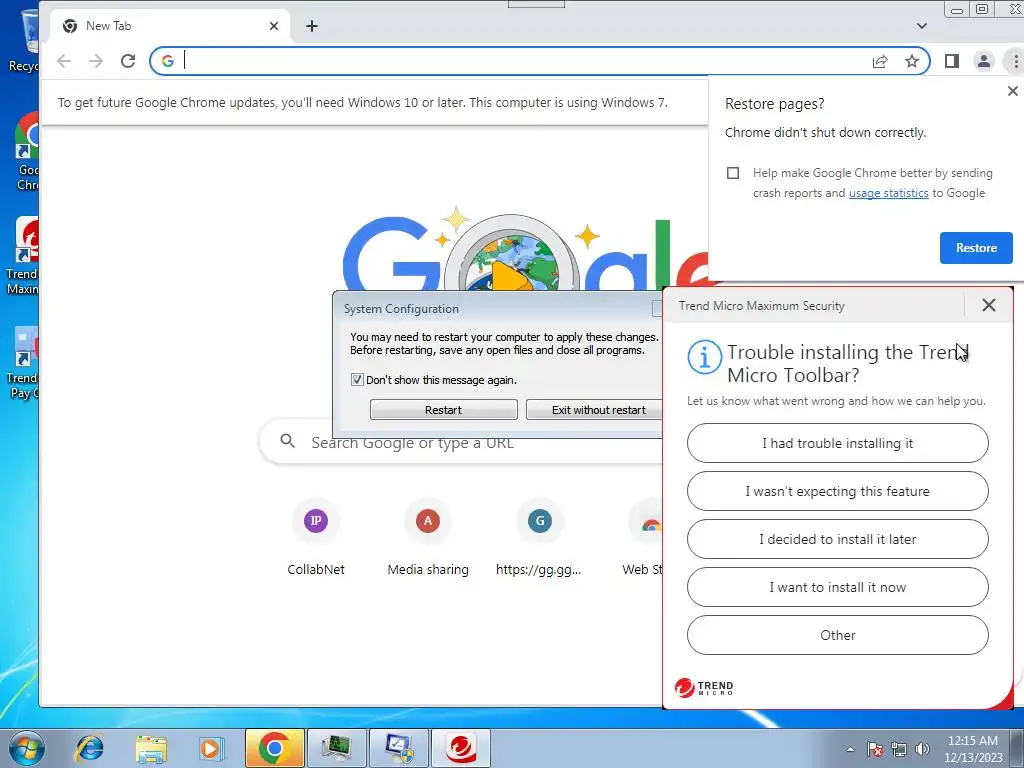Bookmark this tab with the star icon

[x=912, y=61]
